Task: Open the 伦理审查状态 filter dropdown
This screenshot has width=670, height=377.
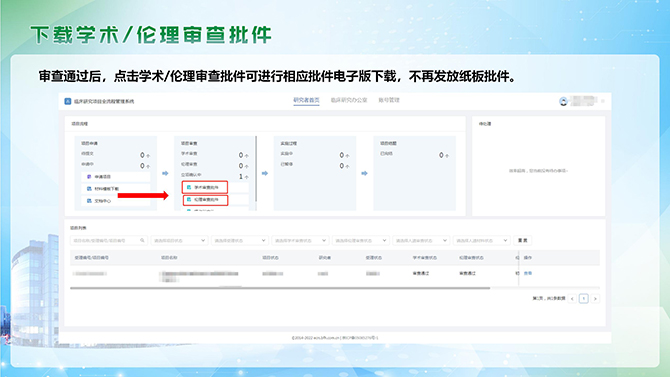Action: point(361,241)
